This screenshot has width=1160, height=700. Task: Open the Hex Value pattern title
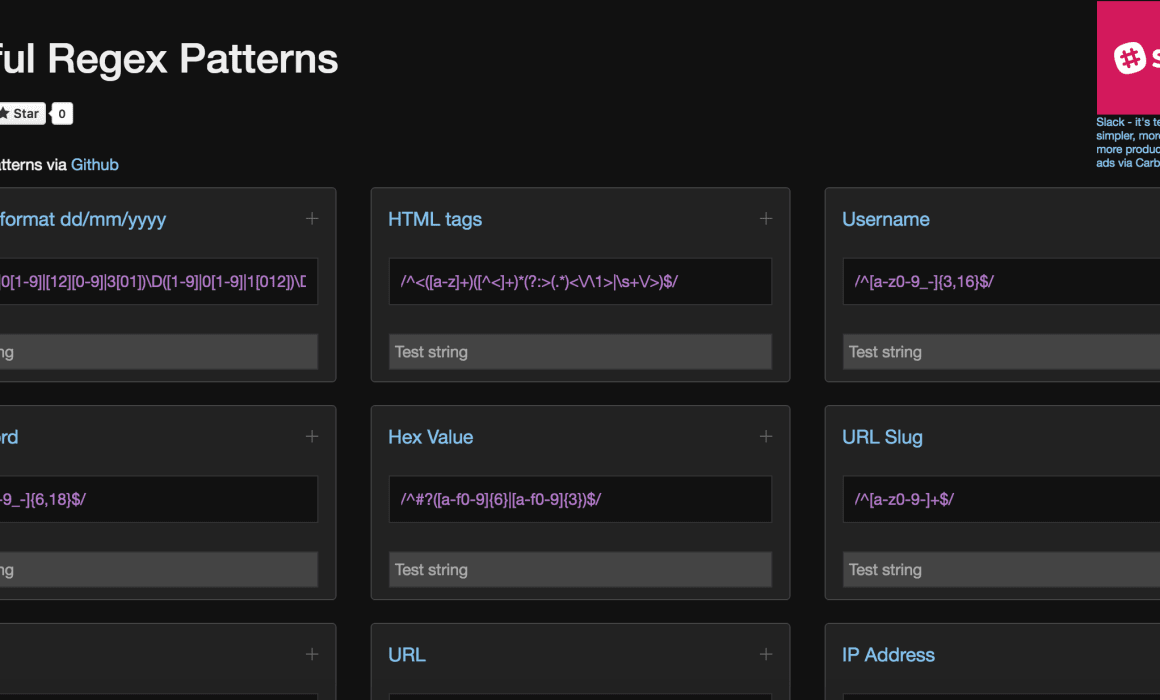coord(431,437)
